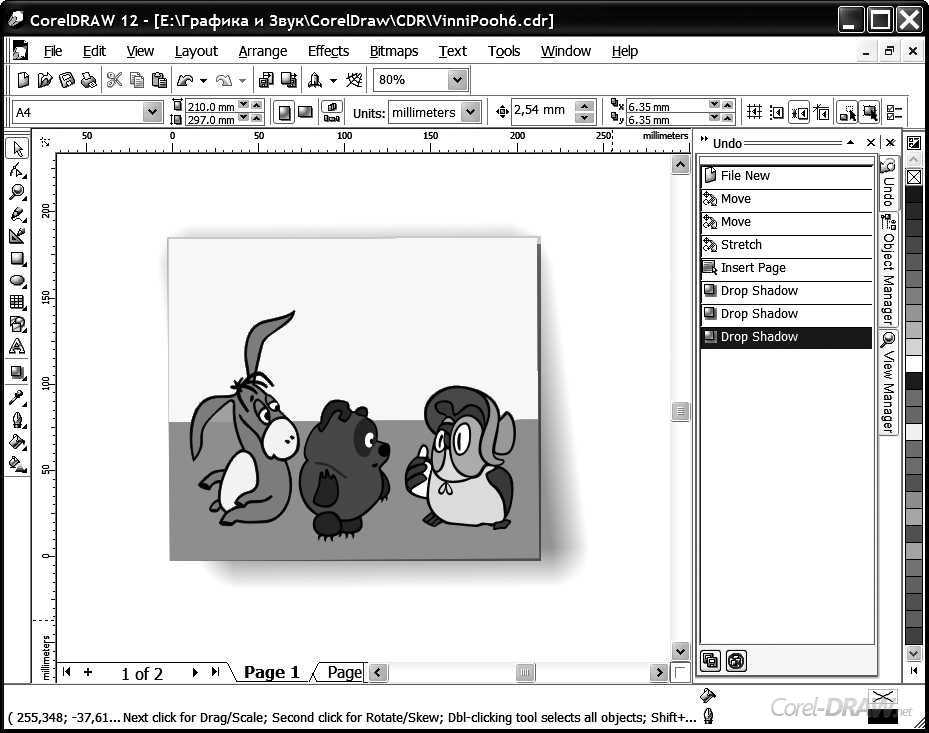Click the Import toolbar icon

(266, 79)
